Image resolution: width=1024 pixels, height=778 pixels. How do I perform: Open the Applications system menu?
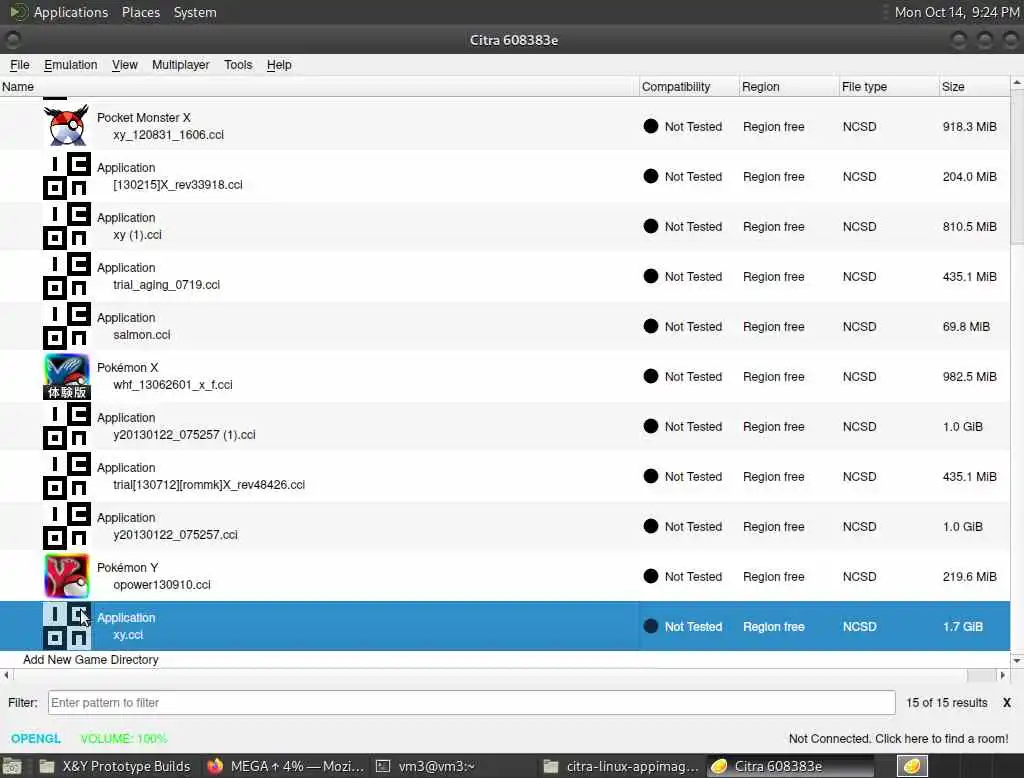coord(60,12)
